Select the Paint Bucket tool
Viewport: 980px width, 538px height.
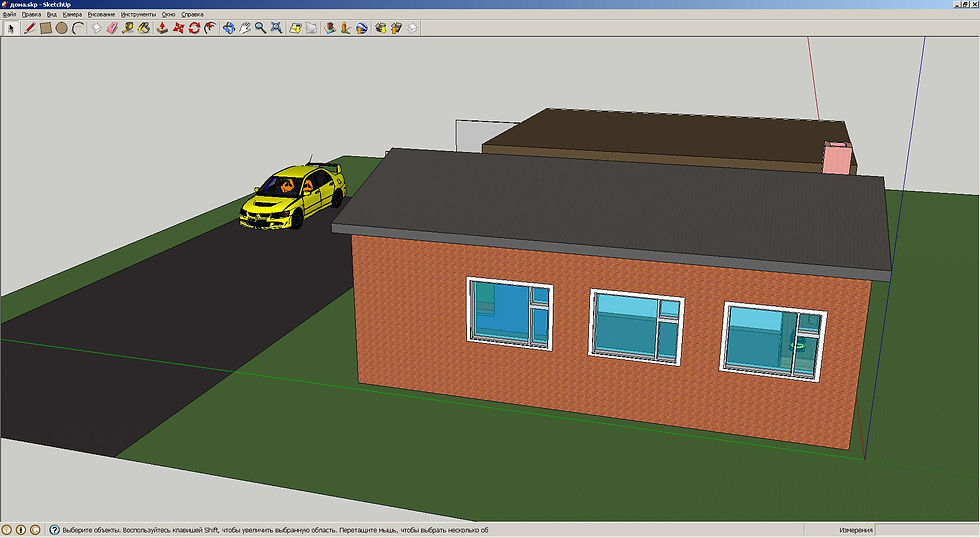pos(144,28)
